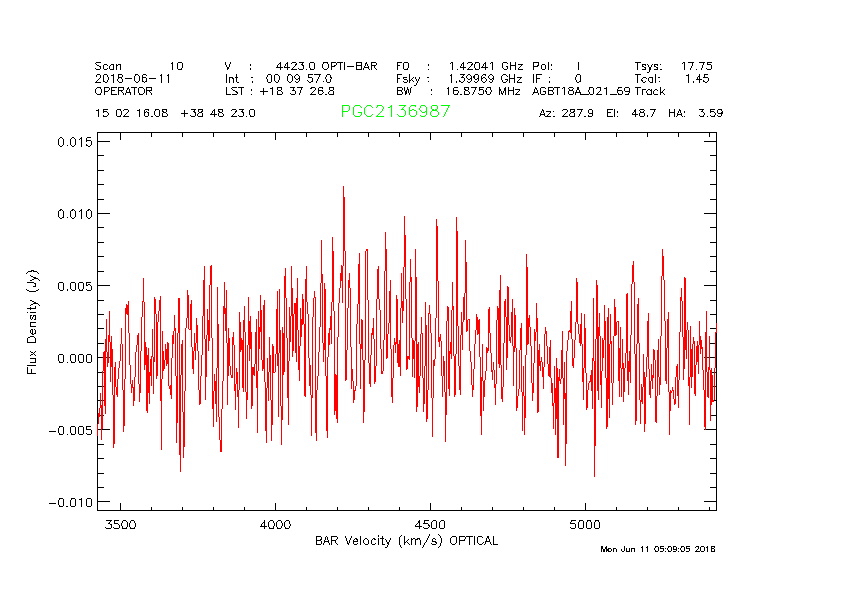Click the Flux Density (Jy) axis label
The height and width of the screenshot is (595, 842).
coord(32,326)
